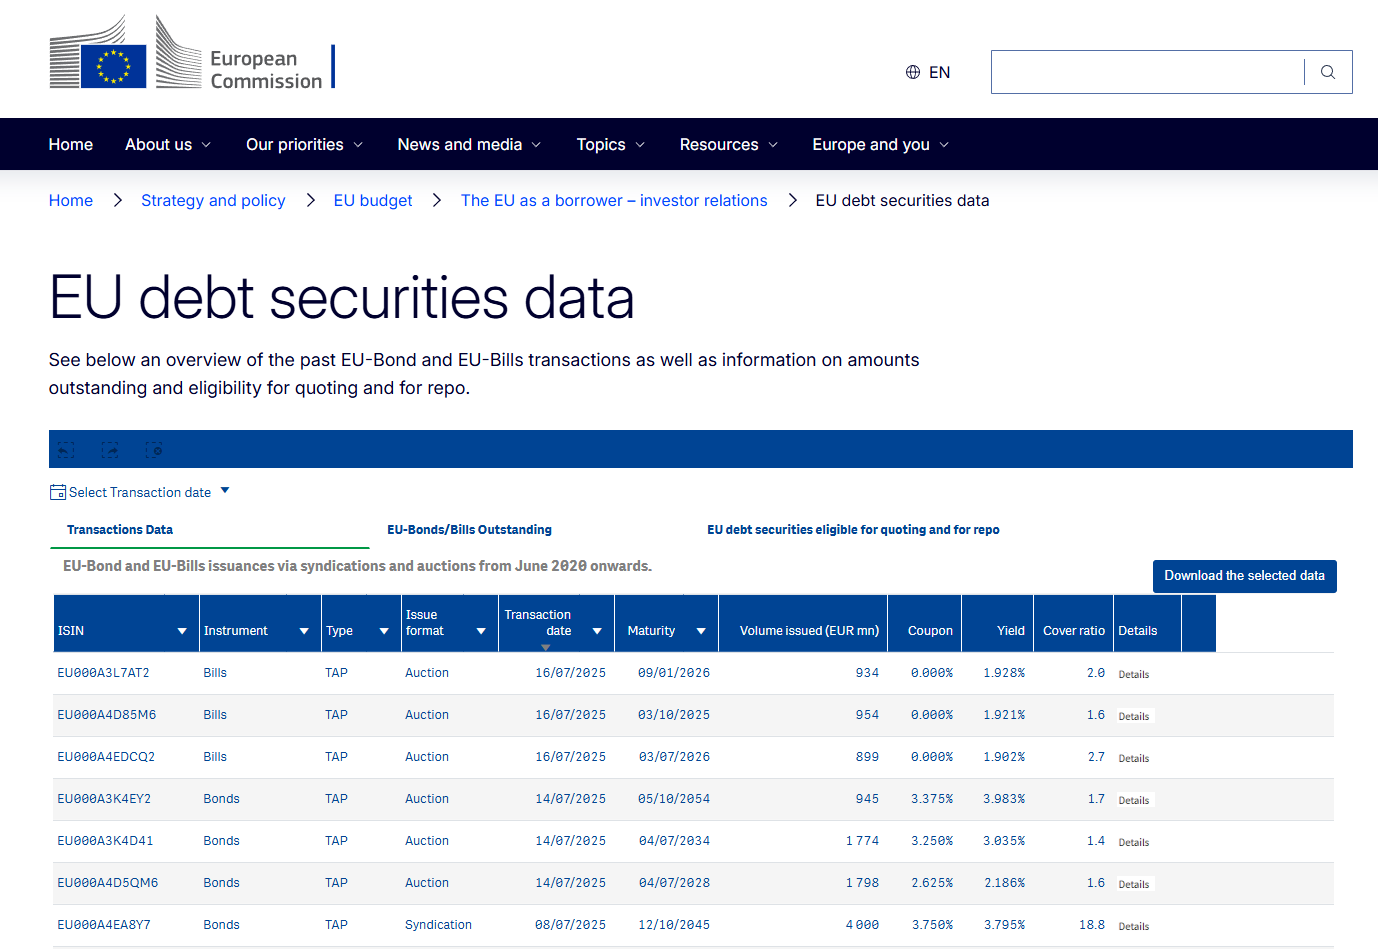Open Details for EU000A3L7AT2 row
The width and height of the screenshot is (1378, 949).
pos(1134,674)
